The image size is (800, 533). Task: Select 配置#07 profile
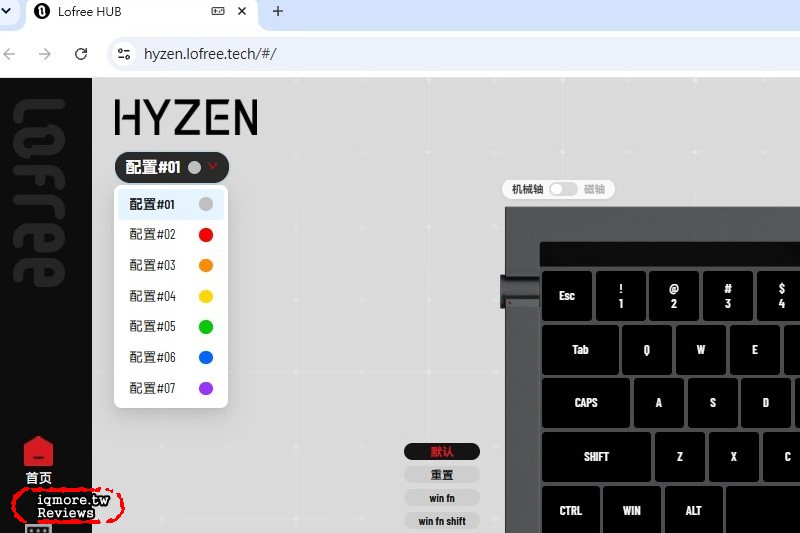click(171, 388)
